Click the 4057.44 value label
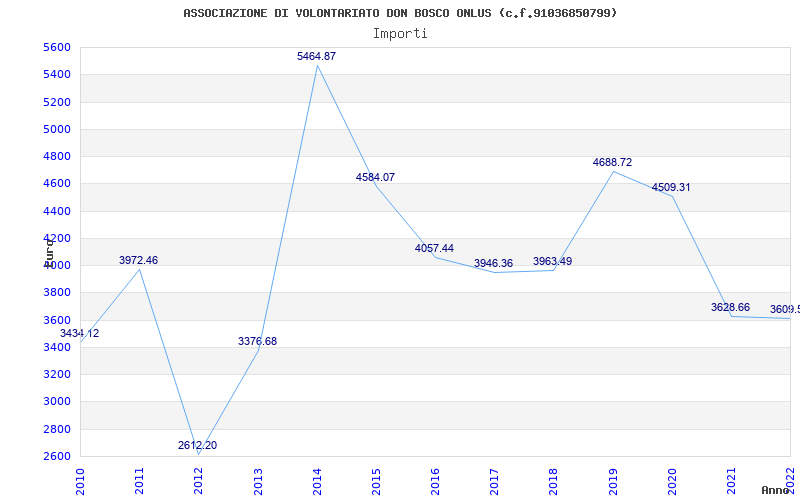Viewport: 800px width, 500px height. coord(434,248)
